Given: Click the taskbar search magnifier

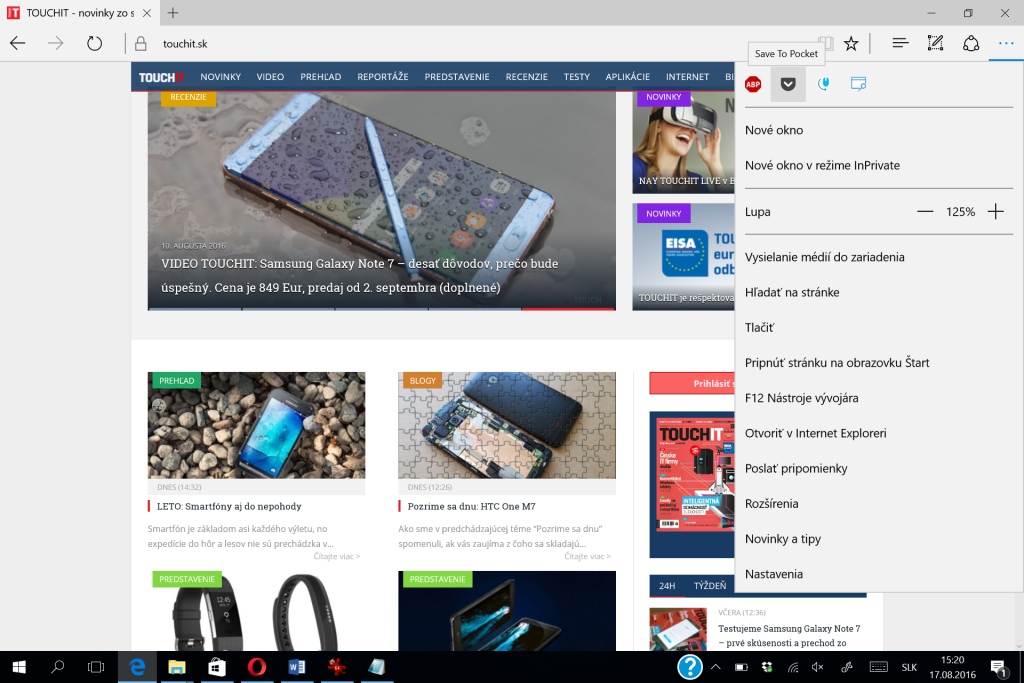Looking at the screenshot, I should click(x=57, y=667).
